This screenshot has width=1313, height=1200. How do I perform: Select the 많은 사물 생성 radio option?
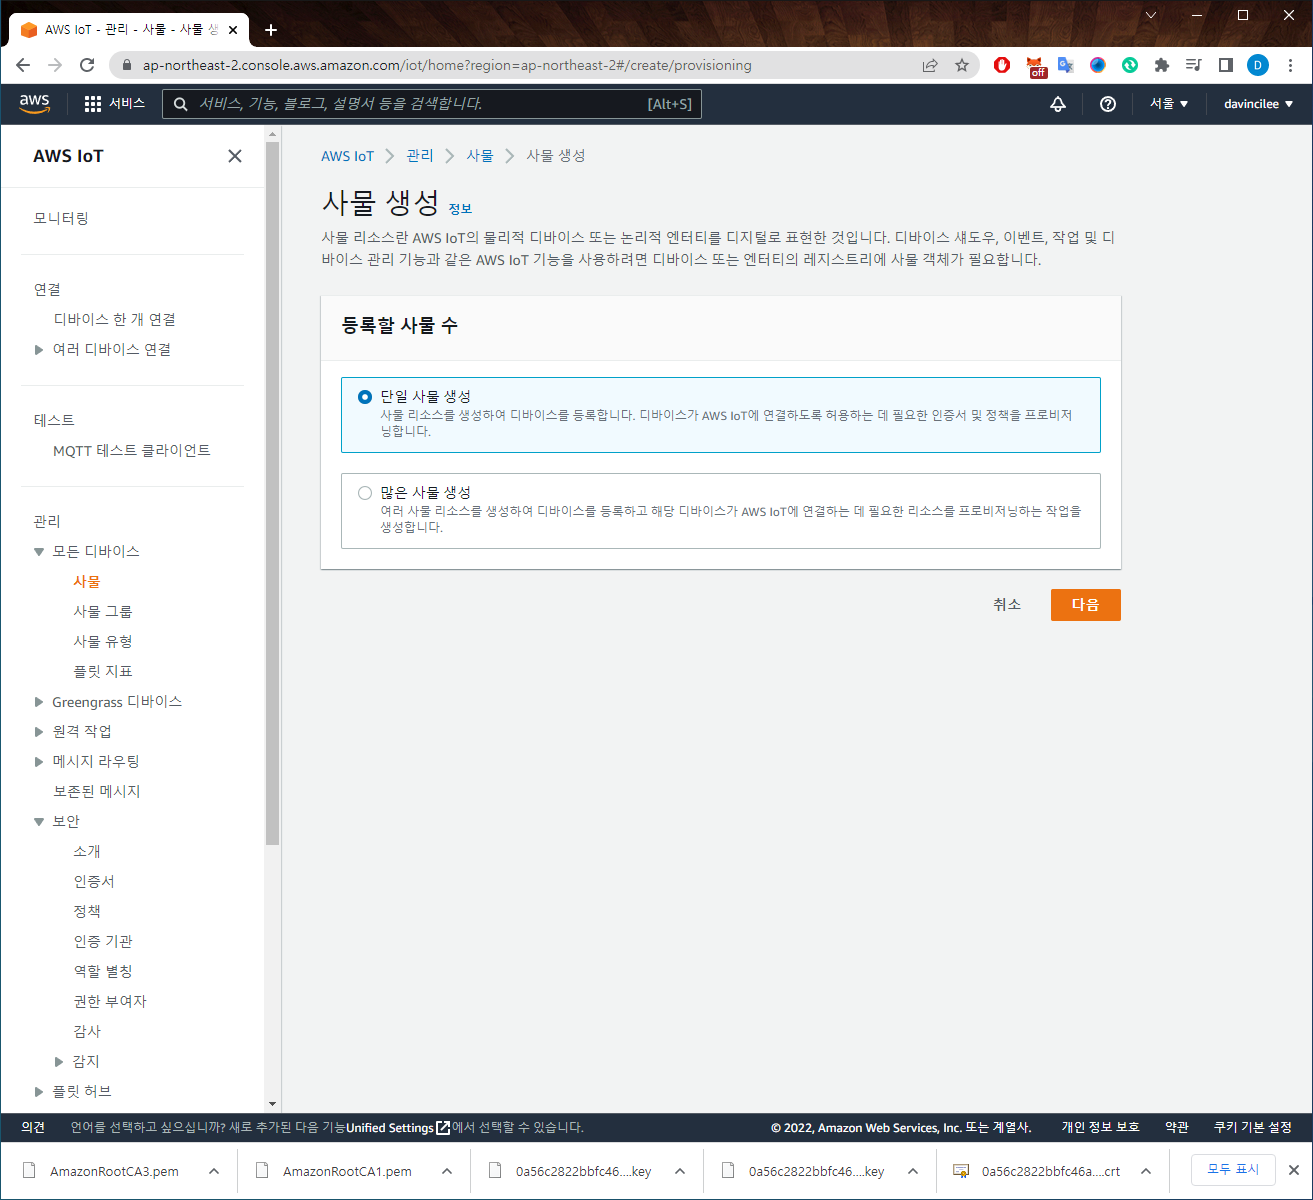click(365, 493)
